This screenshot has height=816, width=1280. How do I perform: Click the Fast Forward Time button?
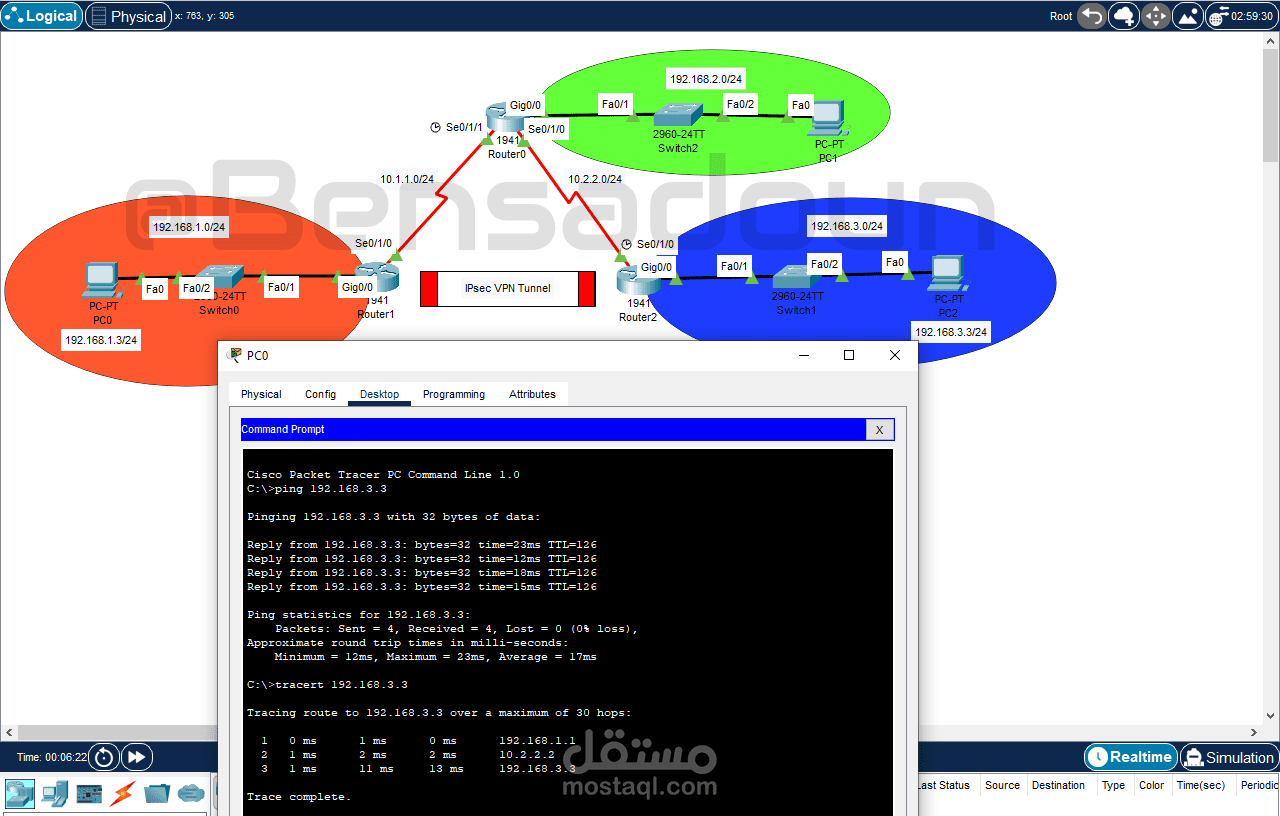tap(138, 757)
